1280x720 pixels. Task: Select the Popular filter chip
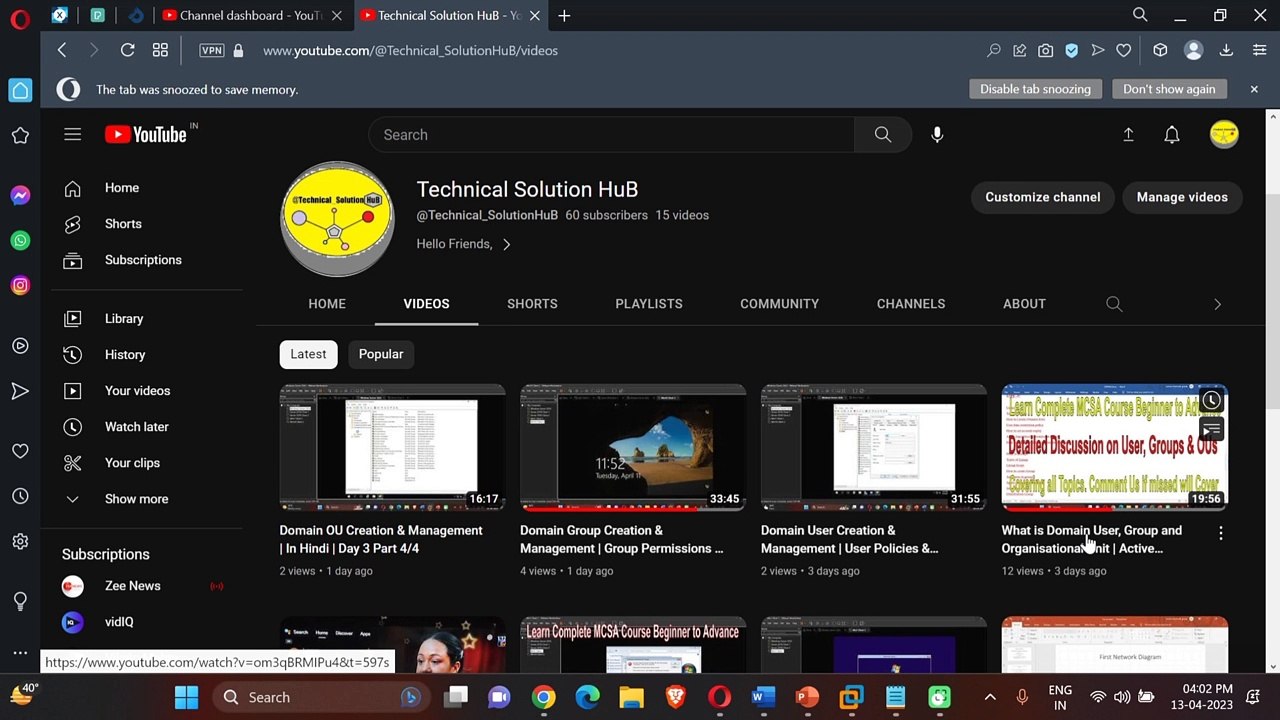(x=381, y=354)
